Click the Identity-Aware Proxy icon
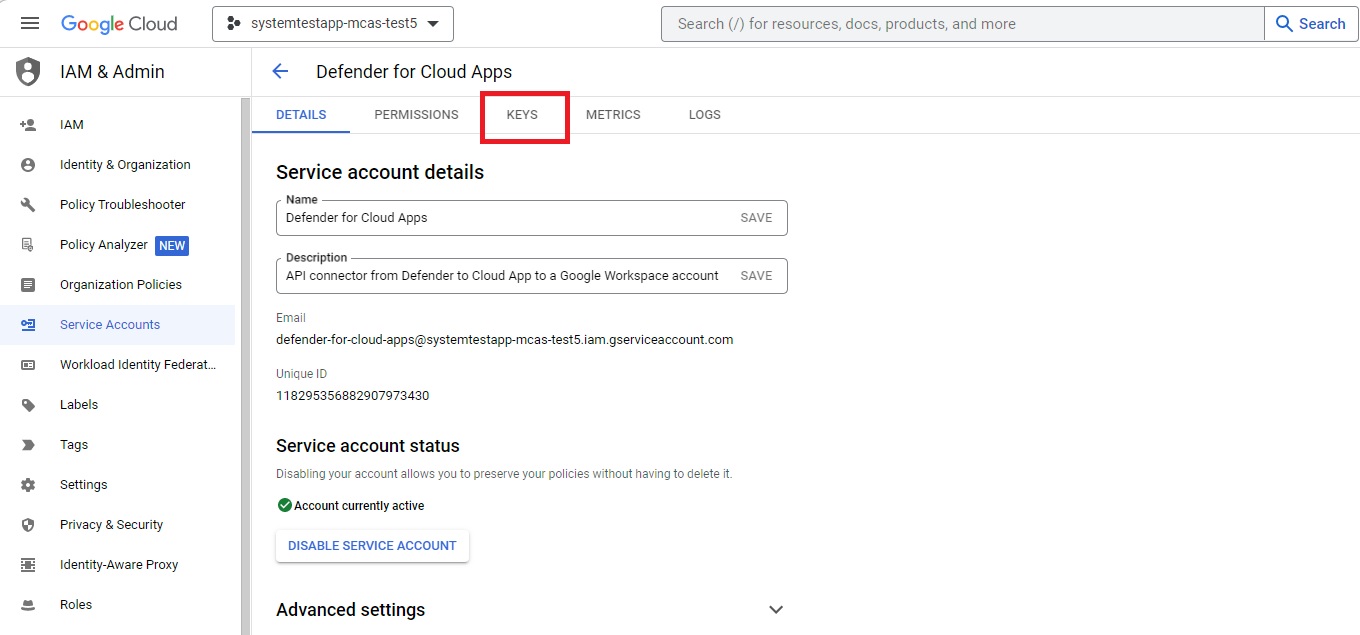This screenshot has height=635, width=1360. click(x=28, y=565)
